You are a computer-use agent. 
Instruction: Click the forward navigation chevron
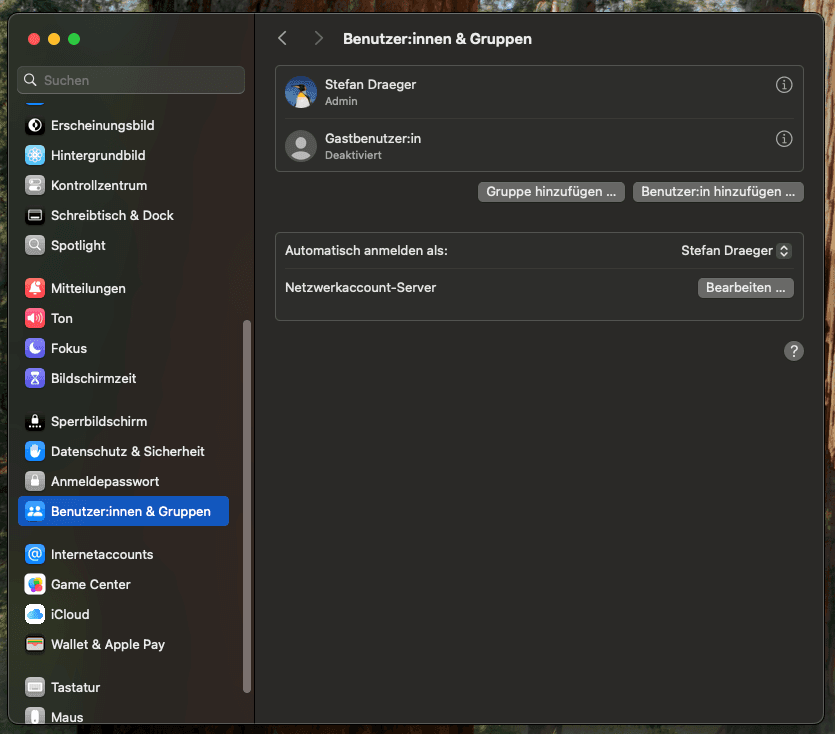318,37
